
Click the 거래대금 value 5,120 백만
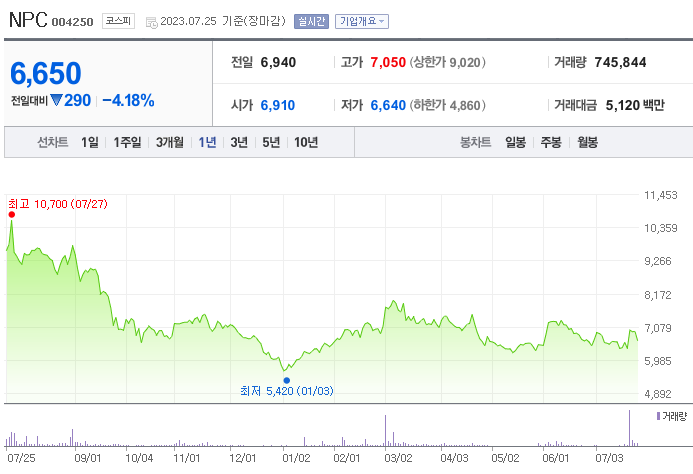pos(635,105)
